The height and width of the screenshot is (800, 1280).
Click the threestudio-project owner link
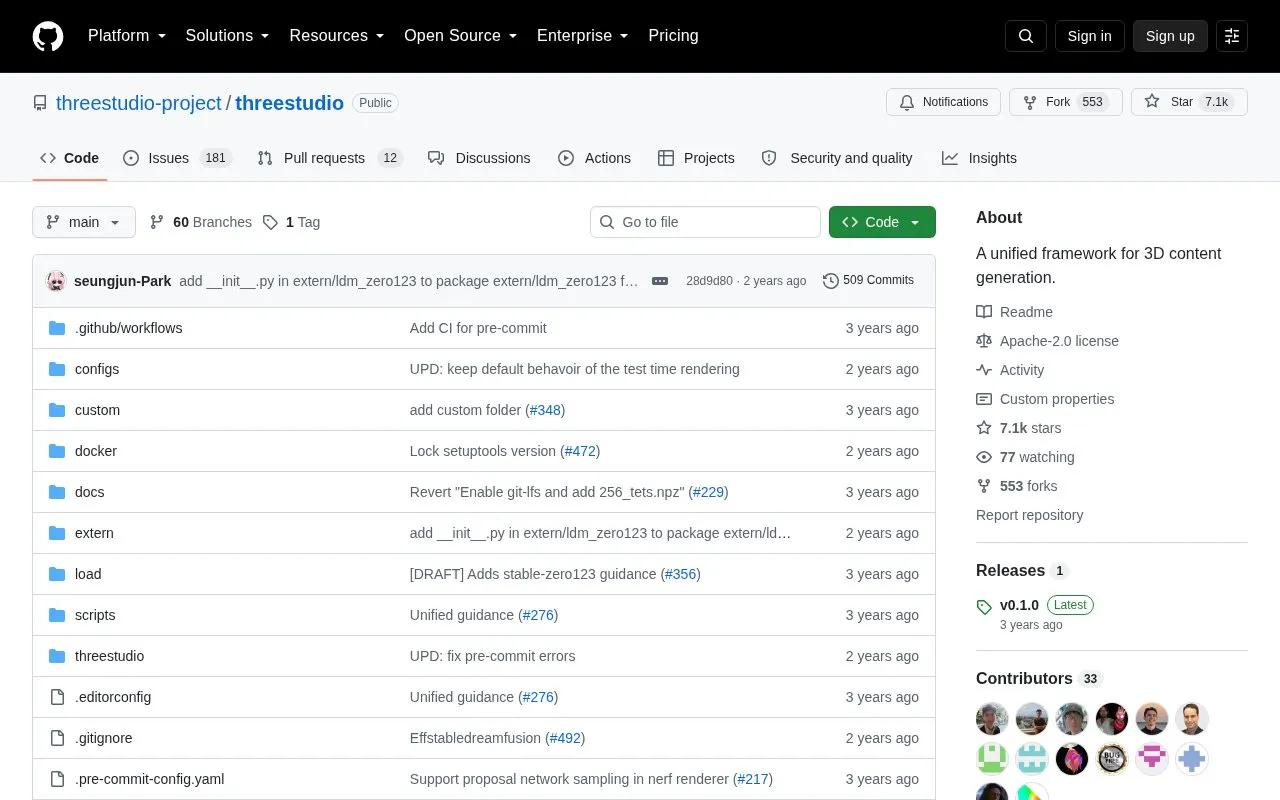pos(139,103)
